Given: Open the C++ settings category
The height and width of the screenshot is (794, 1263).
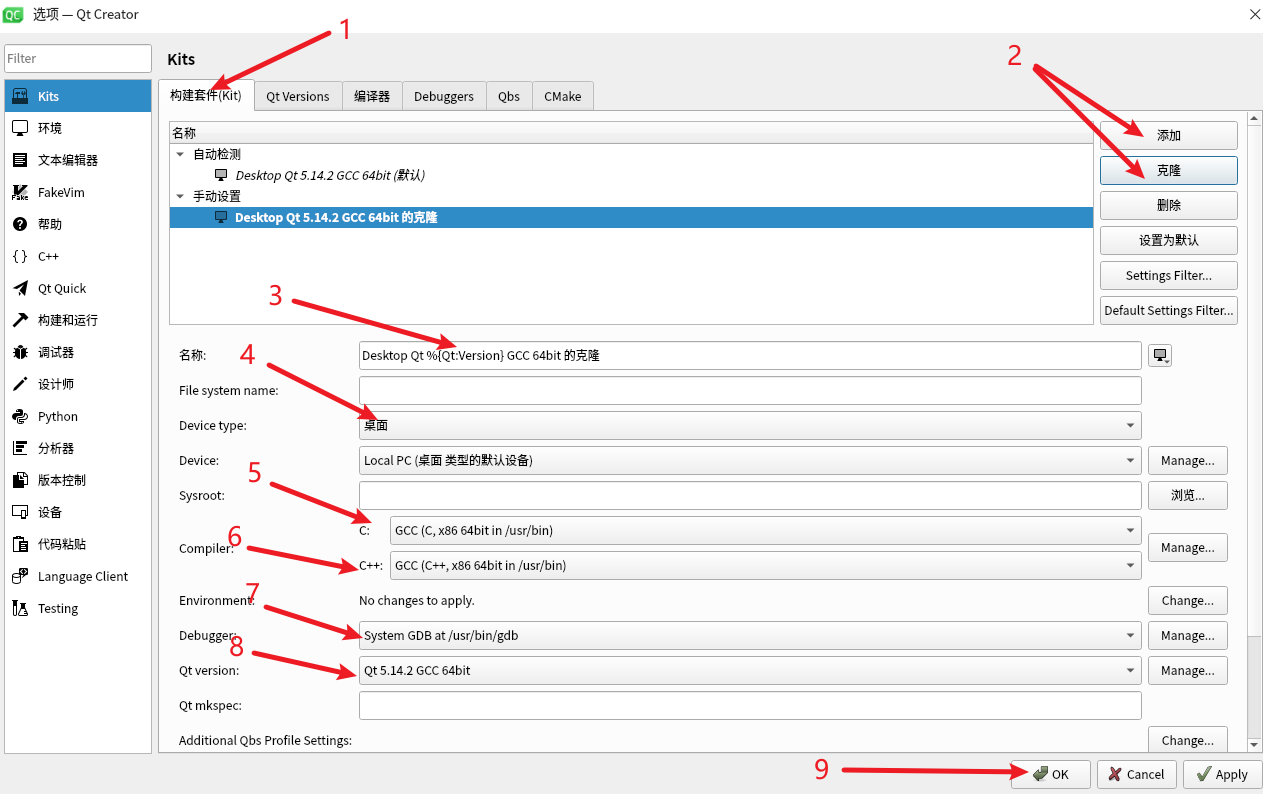Looking at the screenshot, I should point(78,256).
